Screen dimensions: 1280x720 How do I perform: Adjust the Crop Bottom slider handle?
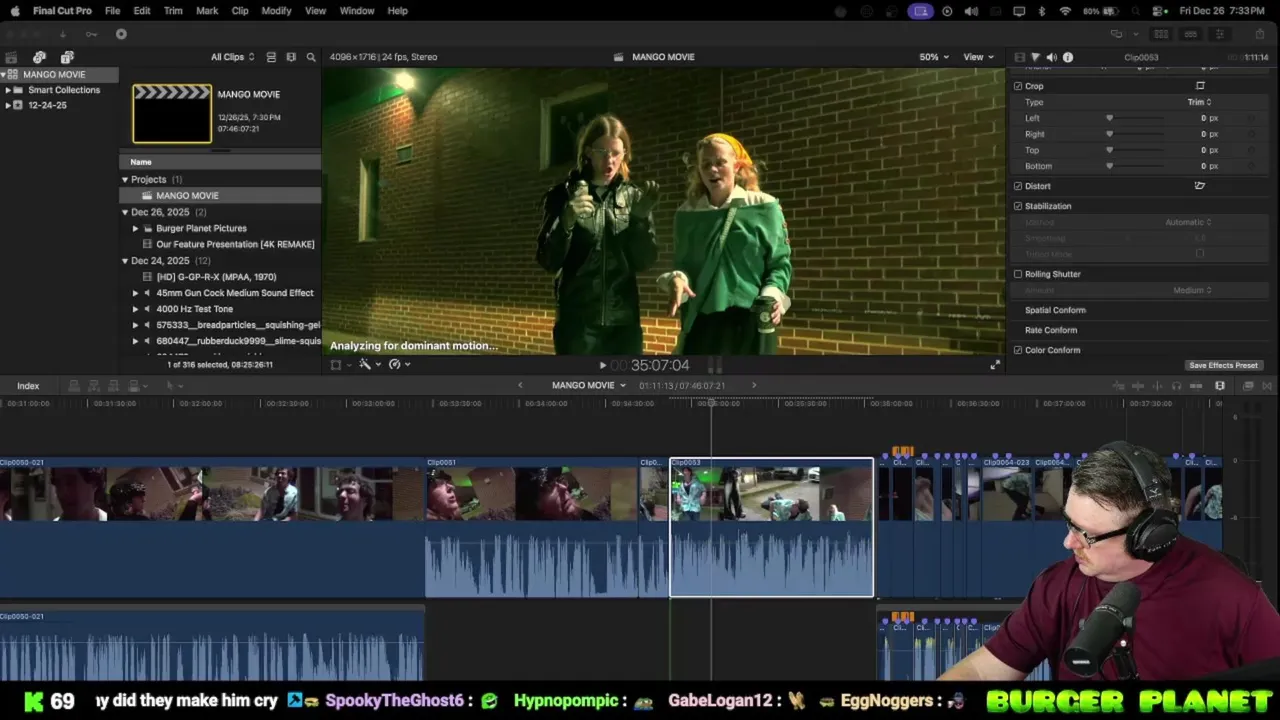(x=1109, y=166)
